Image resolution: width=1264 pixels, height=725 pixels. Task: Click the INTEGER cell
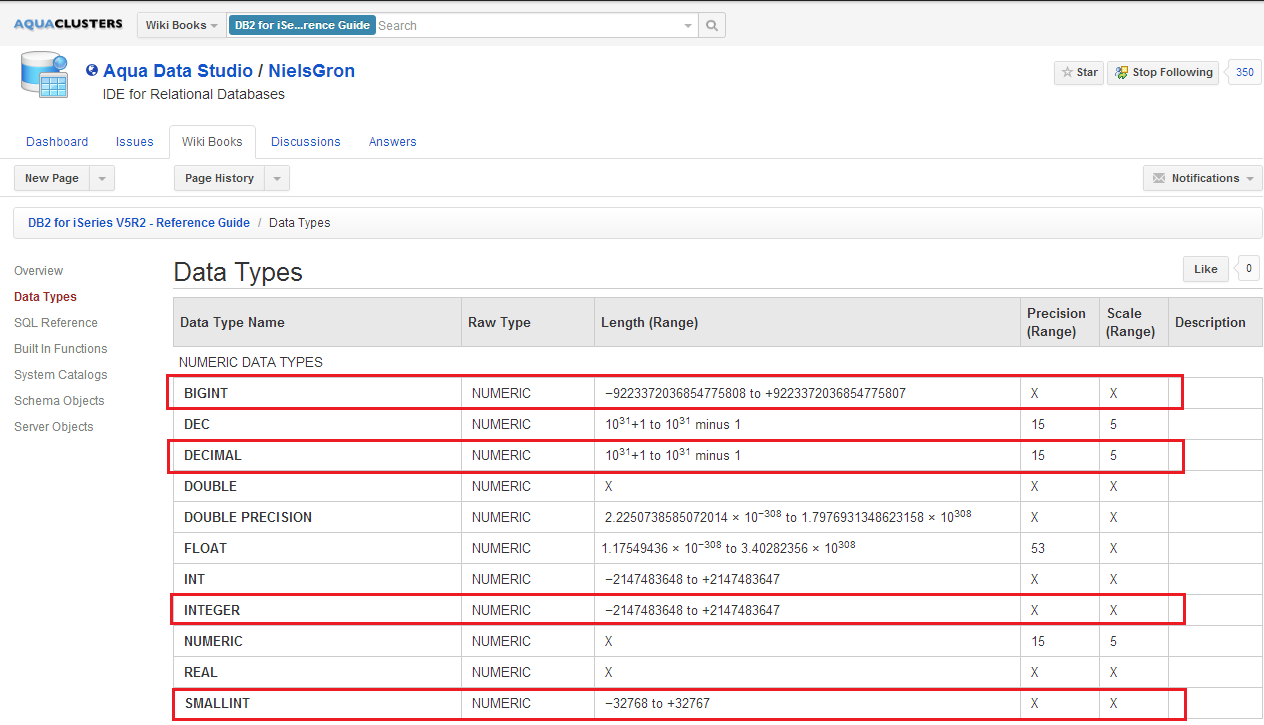pyautogui.click(x=317, y=610)
